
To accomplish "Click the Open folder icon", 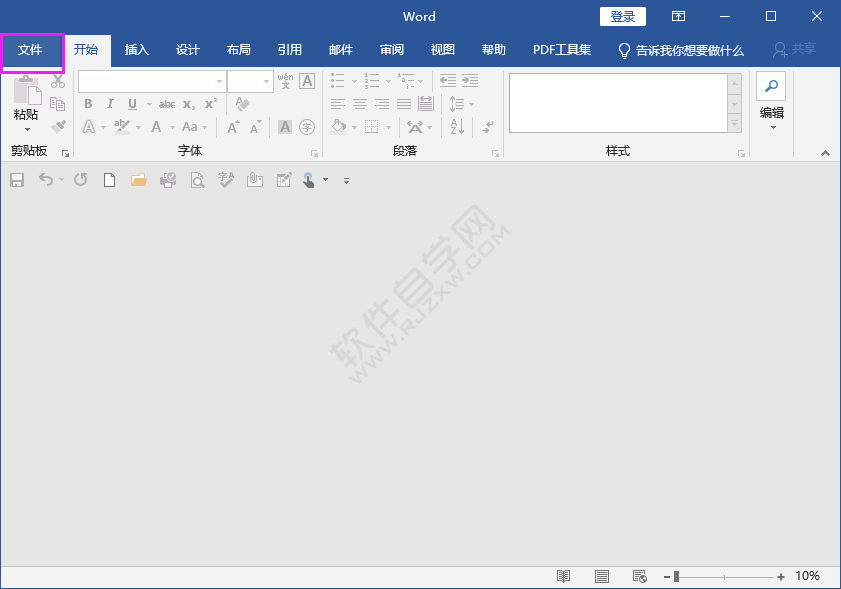I will click(138, 180).
